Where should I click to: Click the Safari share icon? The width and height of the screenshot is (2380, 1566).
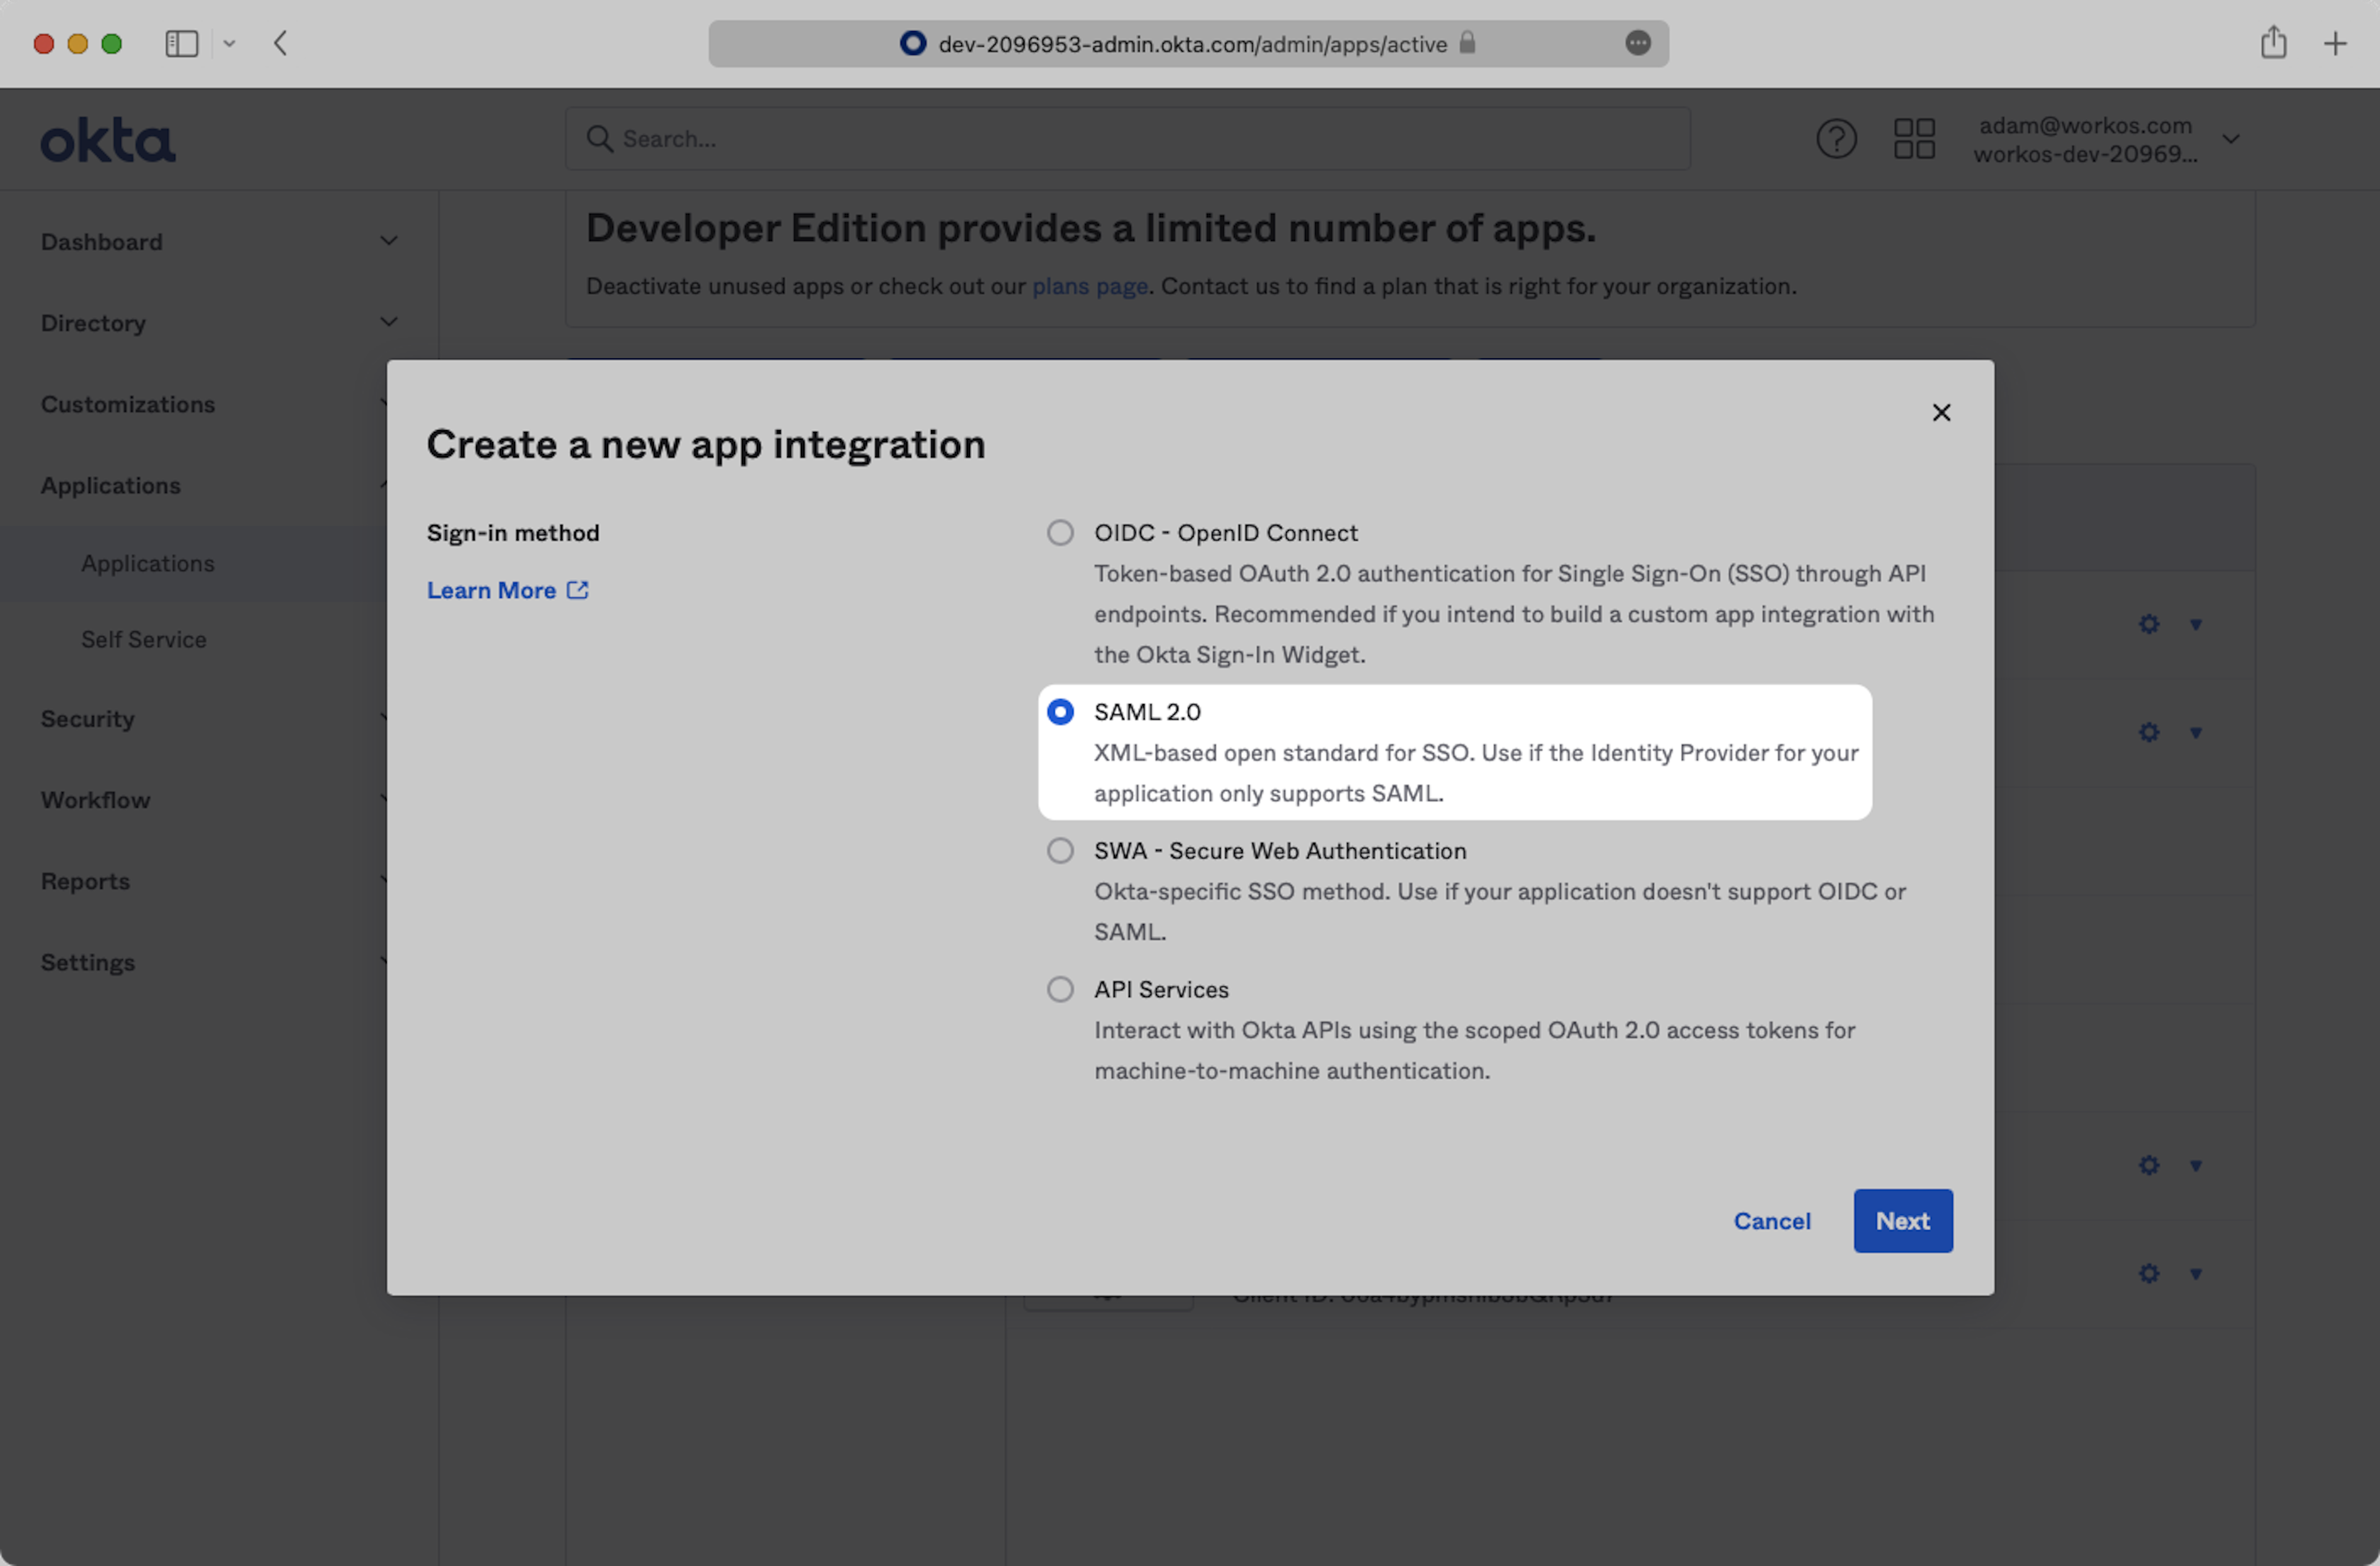click(x=2273, y=43)
